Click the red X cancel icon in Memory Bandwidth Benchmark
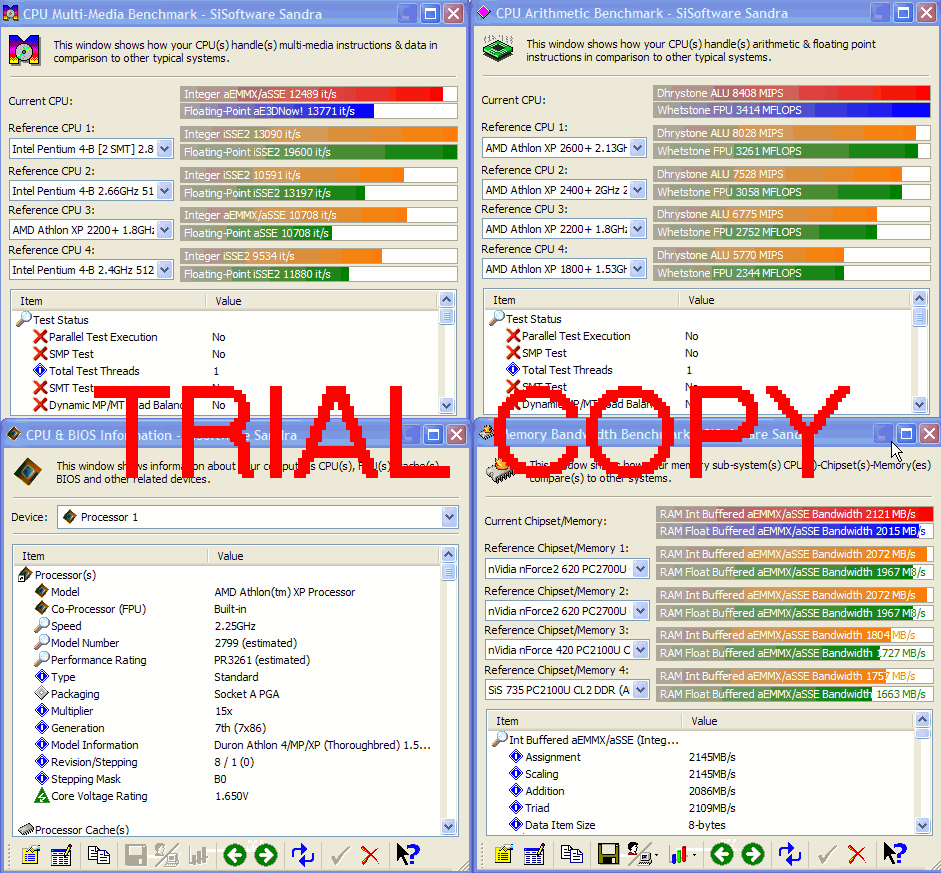The height and width of the screenshot is (873, 941). (x=857, y=854)
